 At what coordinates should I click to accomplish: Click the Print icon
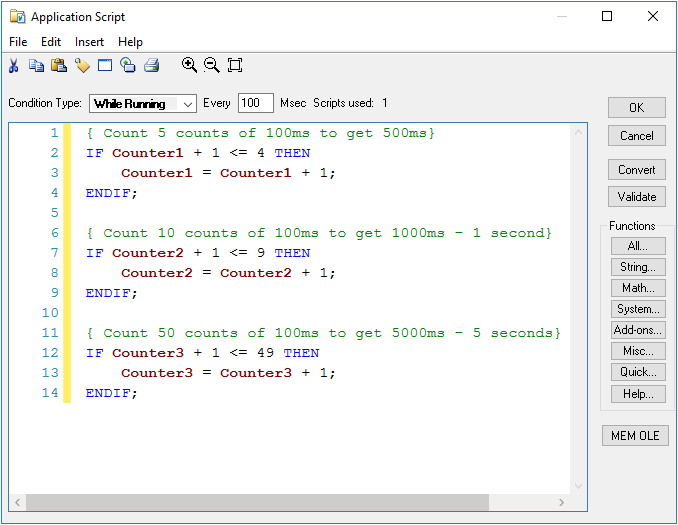tap(151, 66)
